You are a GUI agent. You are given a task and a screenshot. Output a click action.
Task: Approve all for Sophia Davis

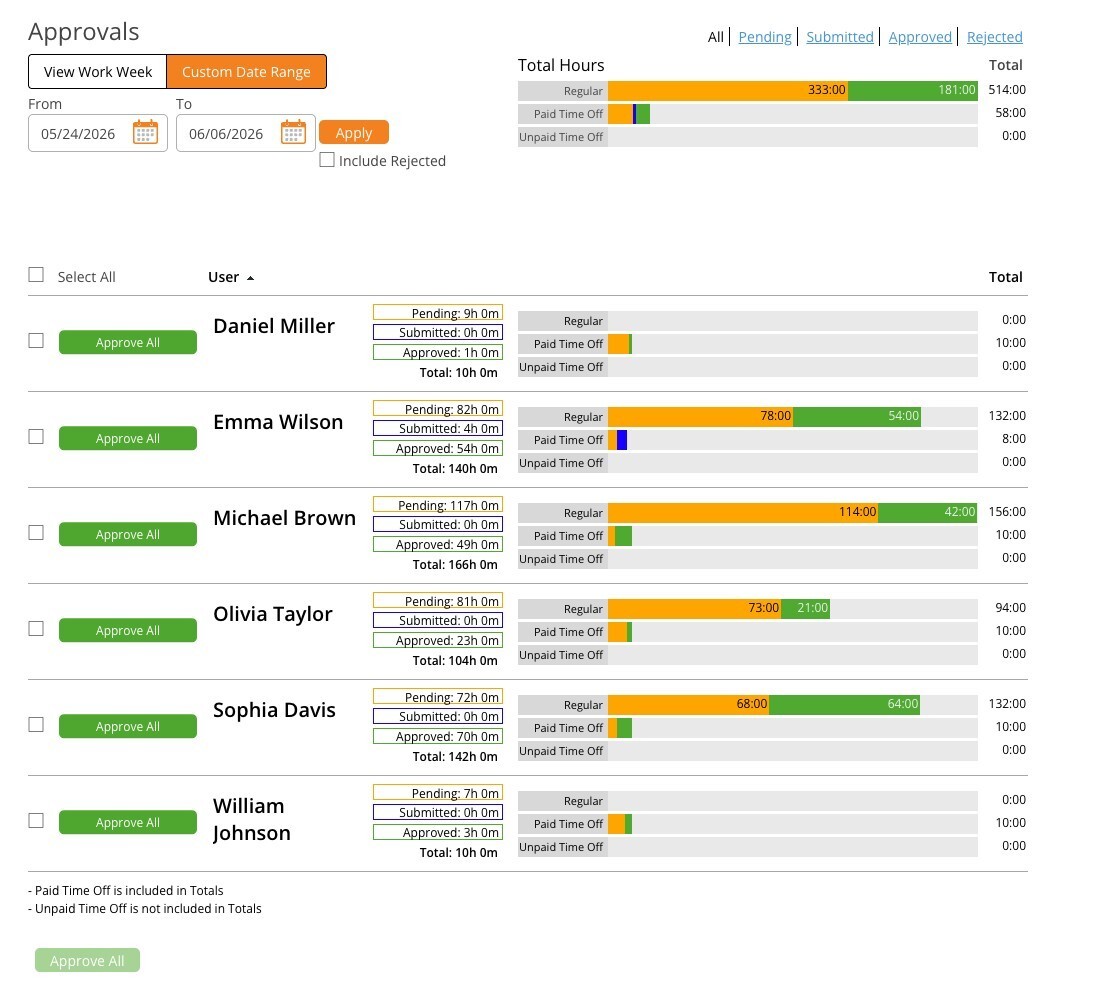click(x=128, y=726)
